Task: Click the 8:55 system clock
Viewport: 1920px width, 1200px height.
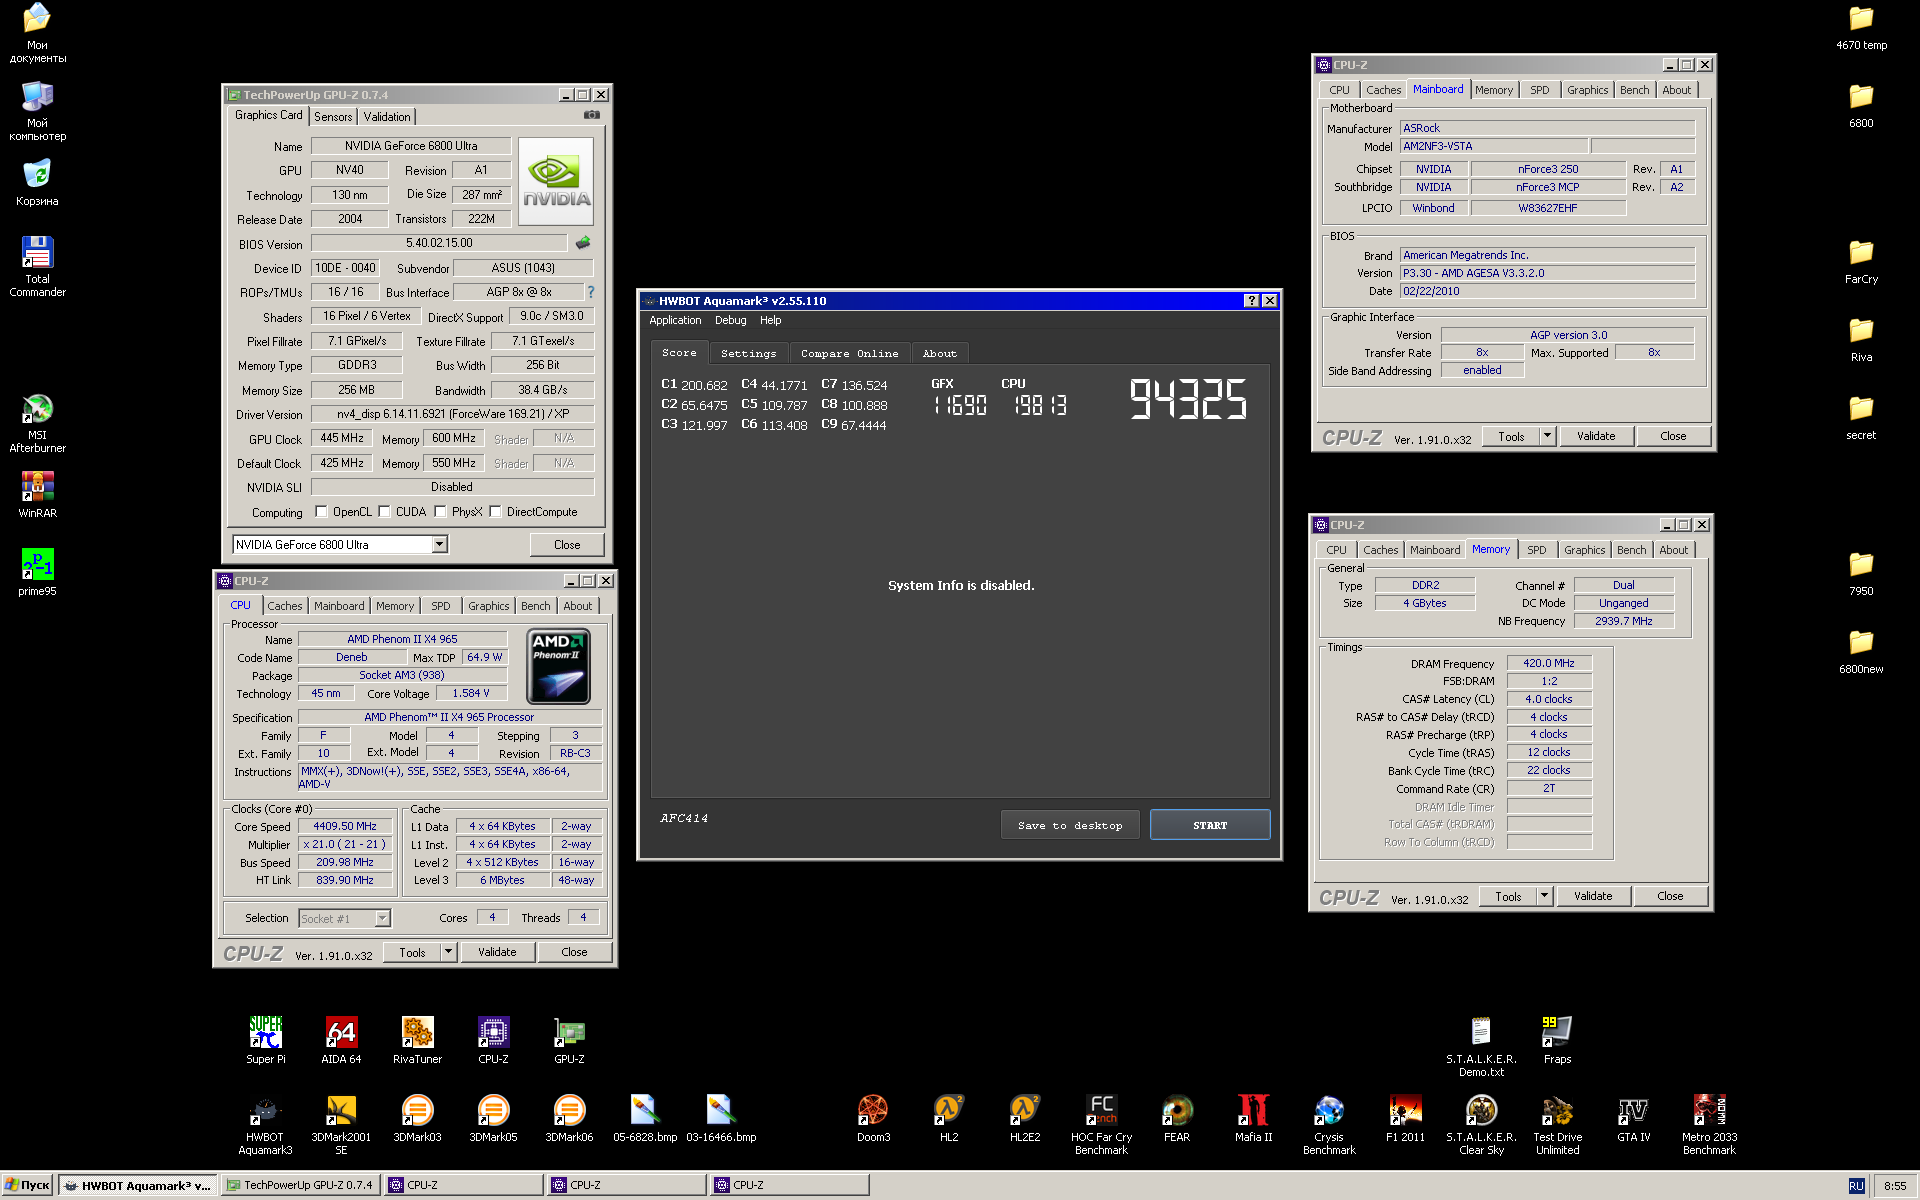Action: tap(1895, 1186)
